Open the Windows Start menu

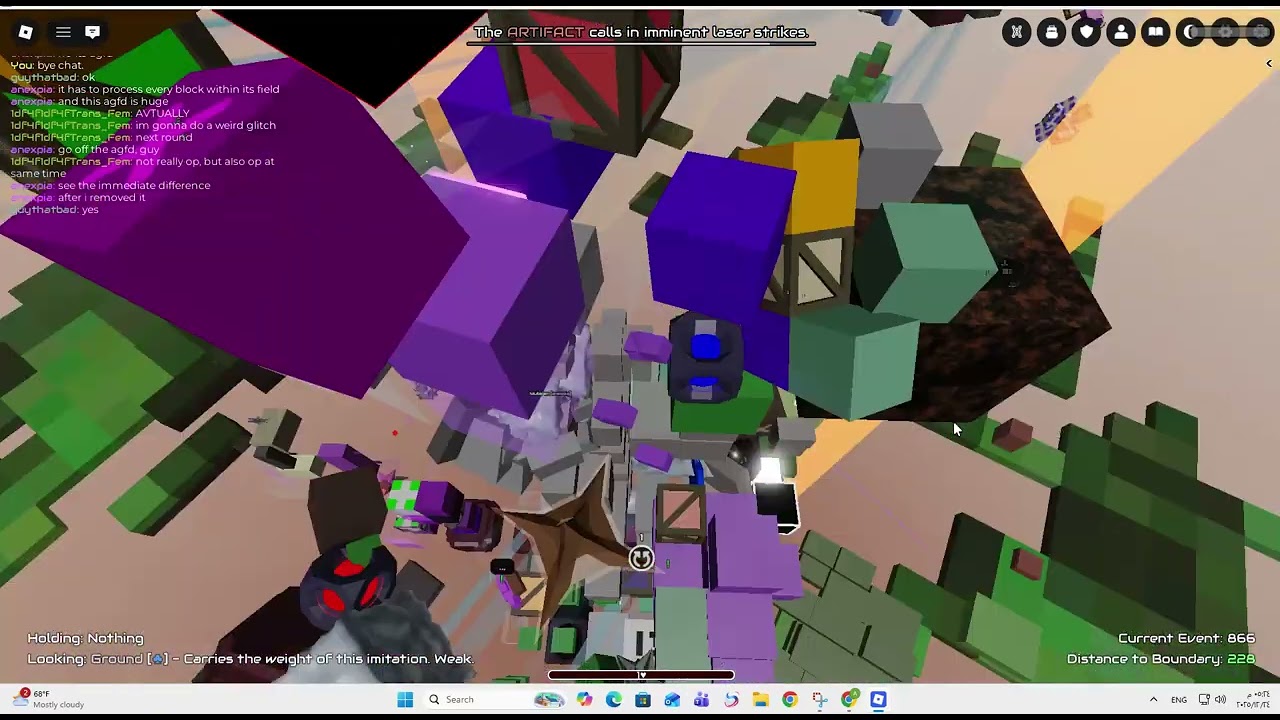[405, 700]
